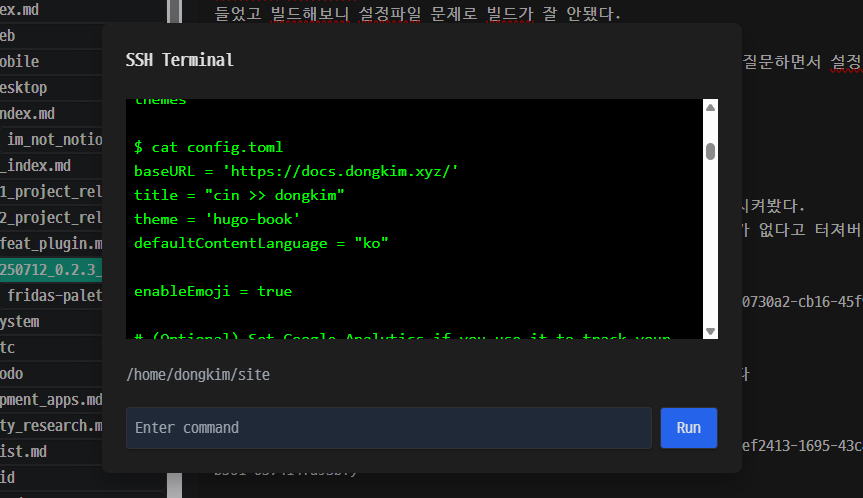Expand the esktop folder in sidebar

click(24, 87)
